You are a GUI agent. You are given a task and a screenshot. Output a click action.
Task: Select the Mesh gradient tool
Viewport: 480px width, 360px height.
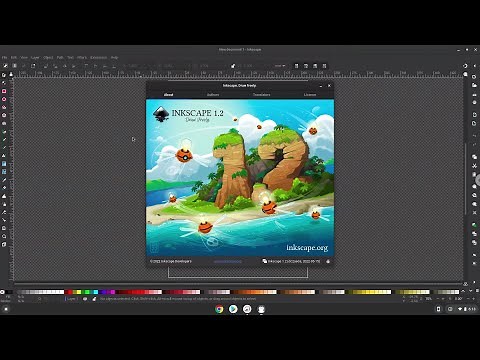click(x=4, y=172)
